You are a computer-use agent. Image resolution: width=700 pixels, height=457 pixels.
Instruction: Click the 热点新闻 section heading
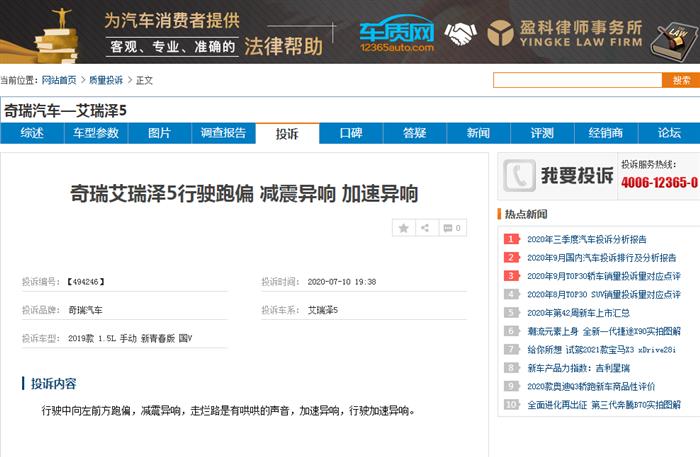click(x=526, y=214)
